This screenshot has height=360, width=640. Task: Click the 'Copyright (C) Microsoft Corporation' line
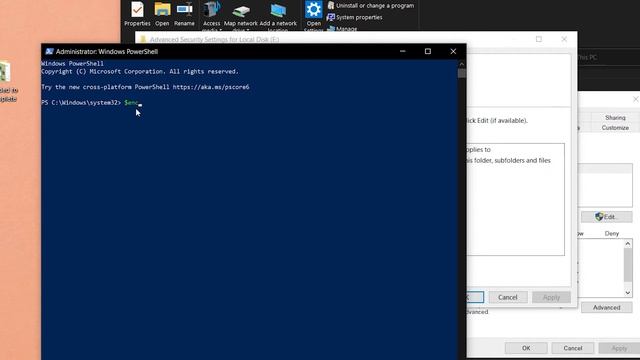click(x=140, y=71)
